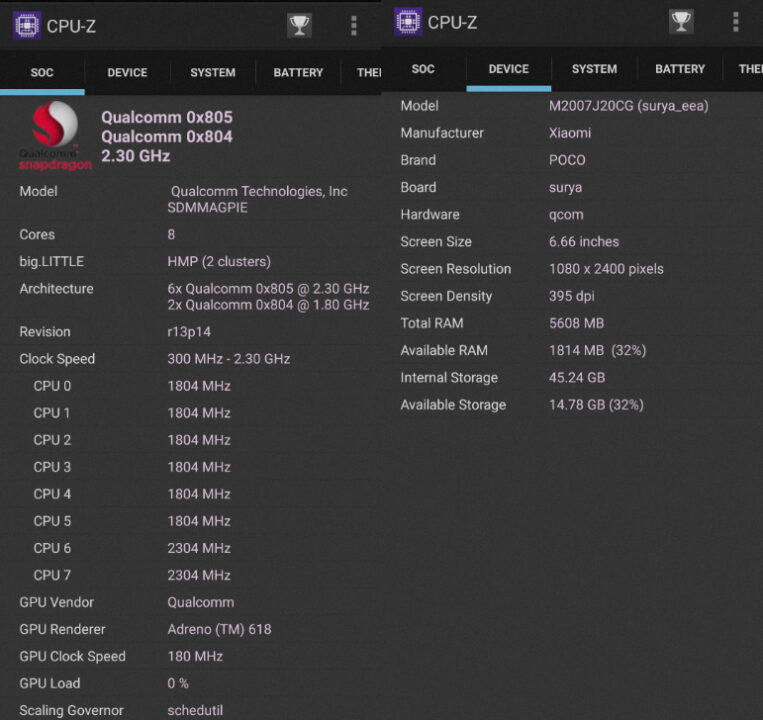Open trophy icon in right CPU-Z screen

point(681,22)
